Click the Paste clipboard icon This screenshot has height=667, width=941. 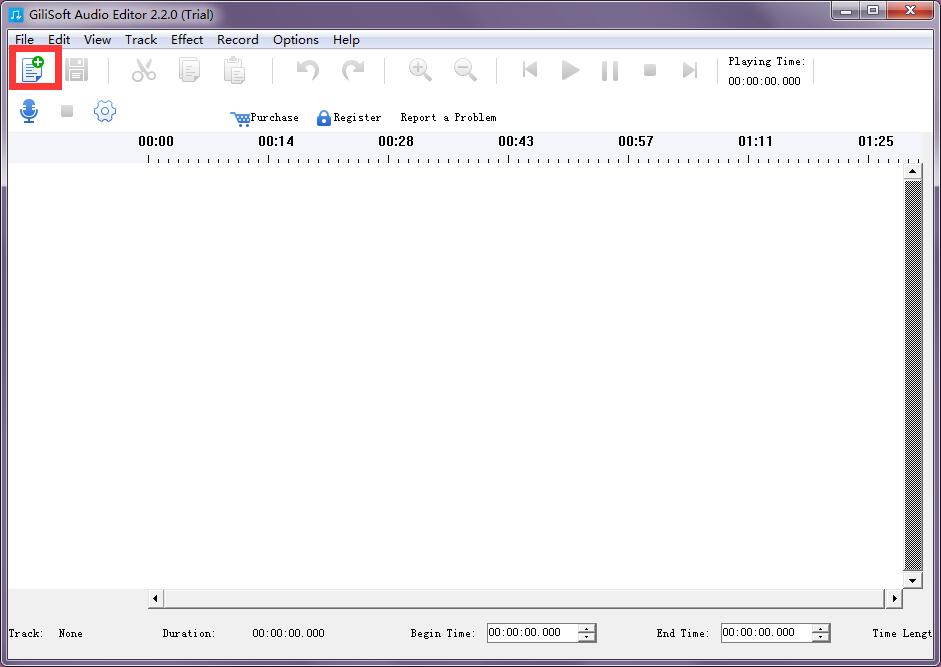(234, 70)
